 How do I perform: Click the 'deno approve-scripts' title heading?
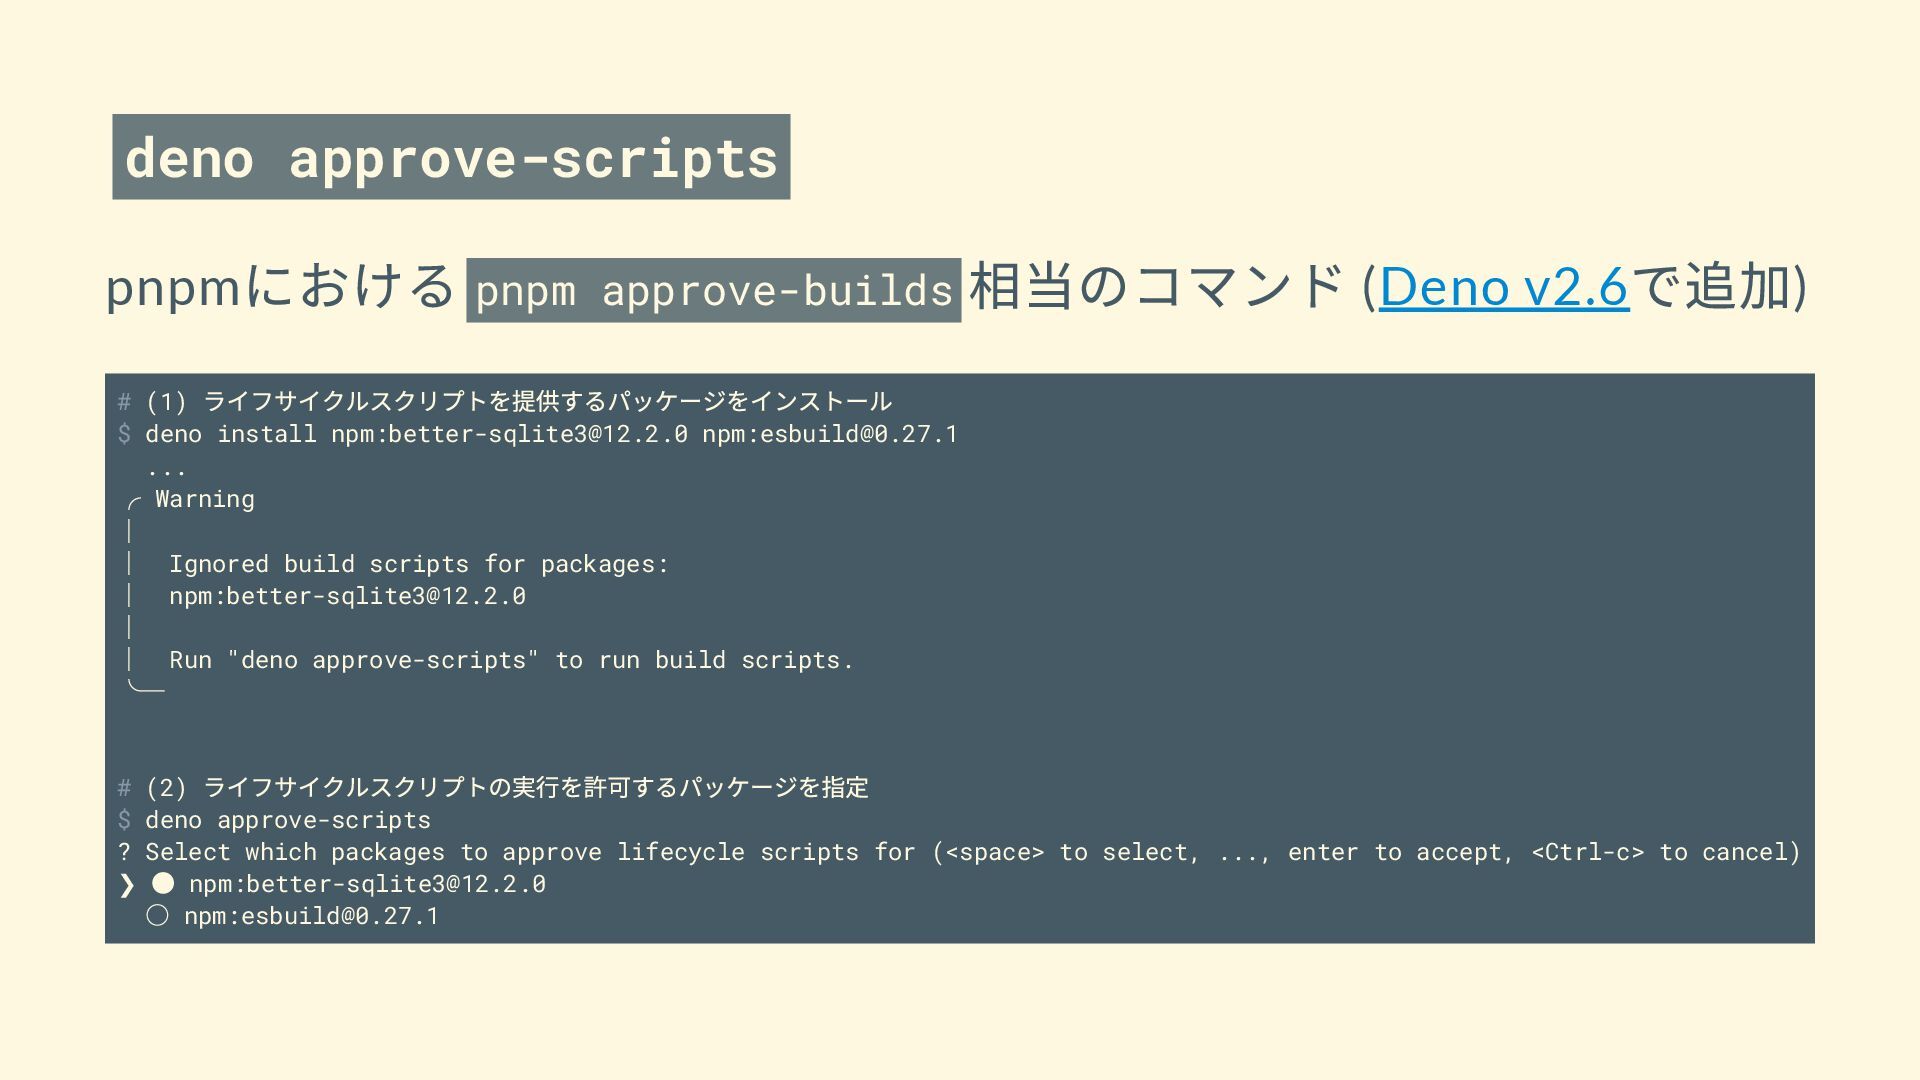click(451, 158)
